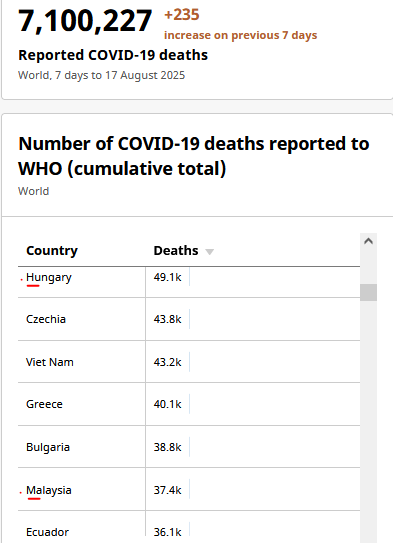Select the Czechia row

point(189,319)
